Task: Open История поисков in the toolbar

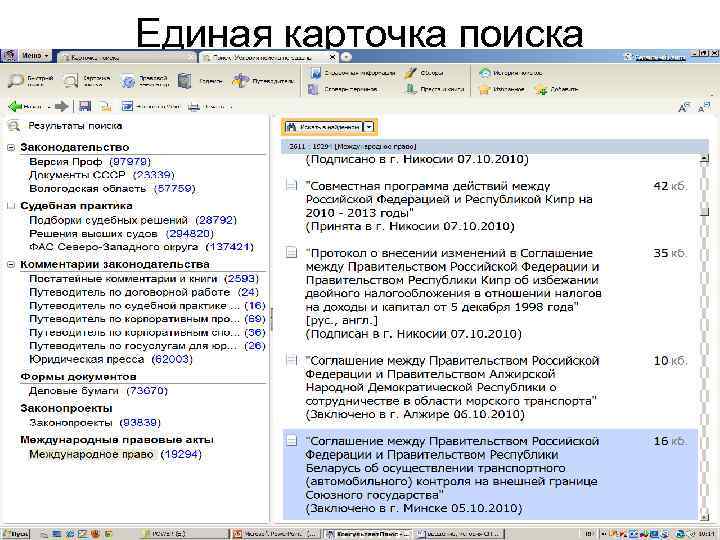Action: [511, 73]
